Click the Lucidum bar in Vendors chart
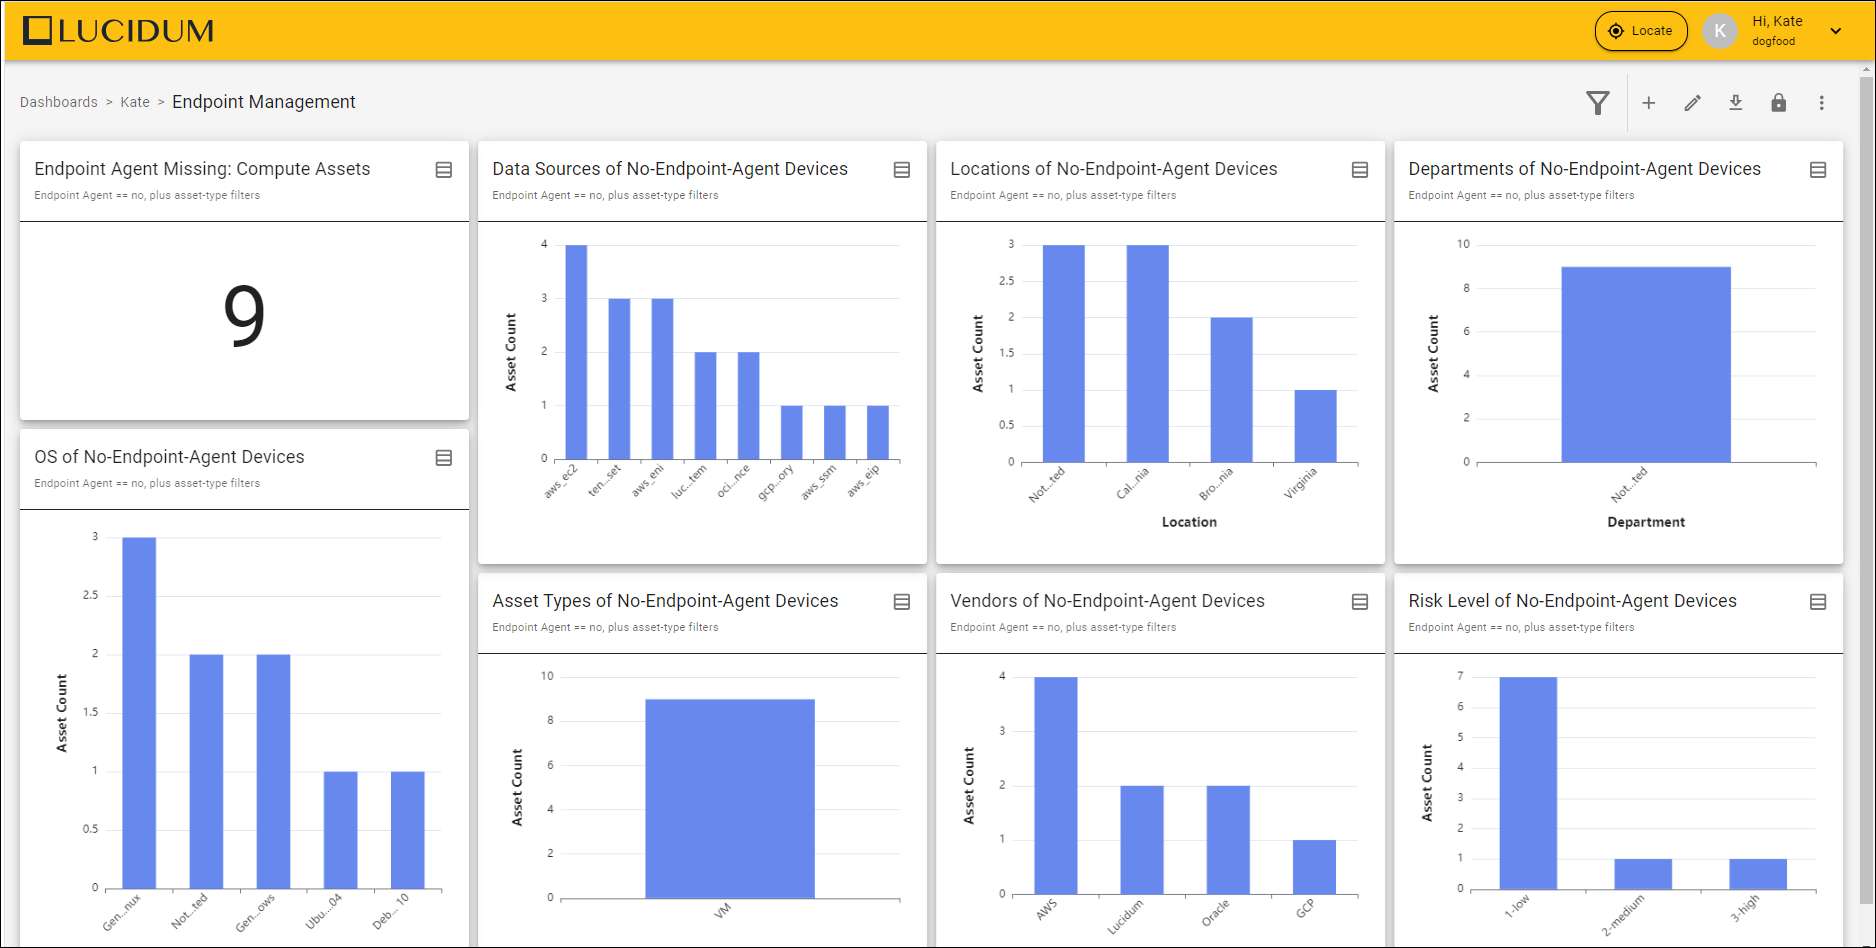 coord(1142,840)
